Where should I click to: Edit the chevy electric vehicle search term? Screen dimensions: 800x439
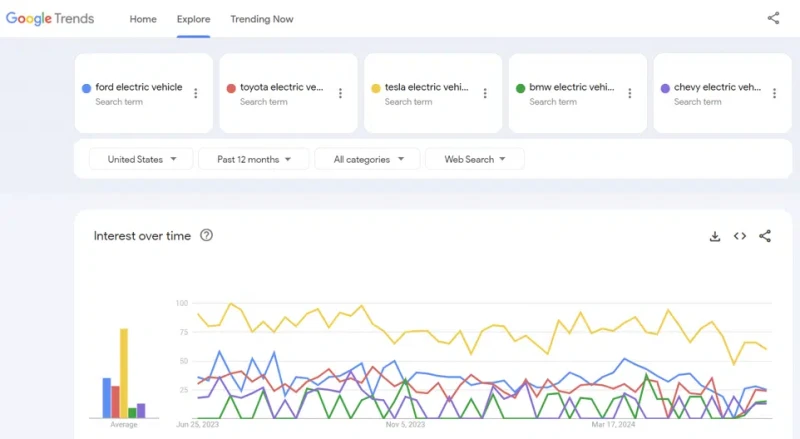pos(717,87)
